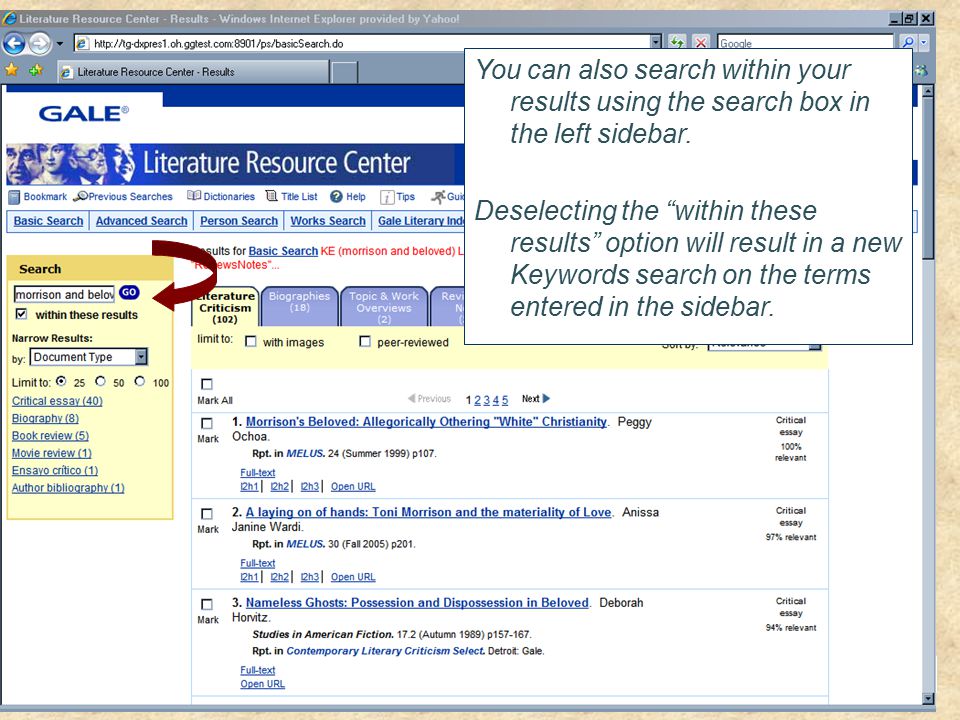
Task: Click the Internet Explorer title bar icon
Action: tap(9, 18)
